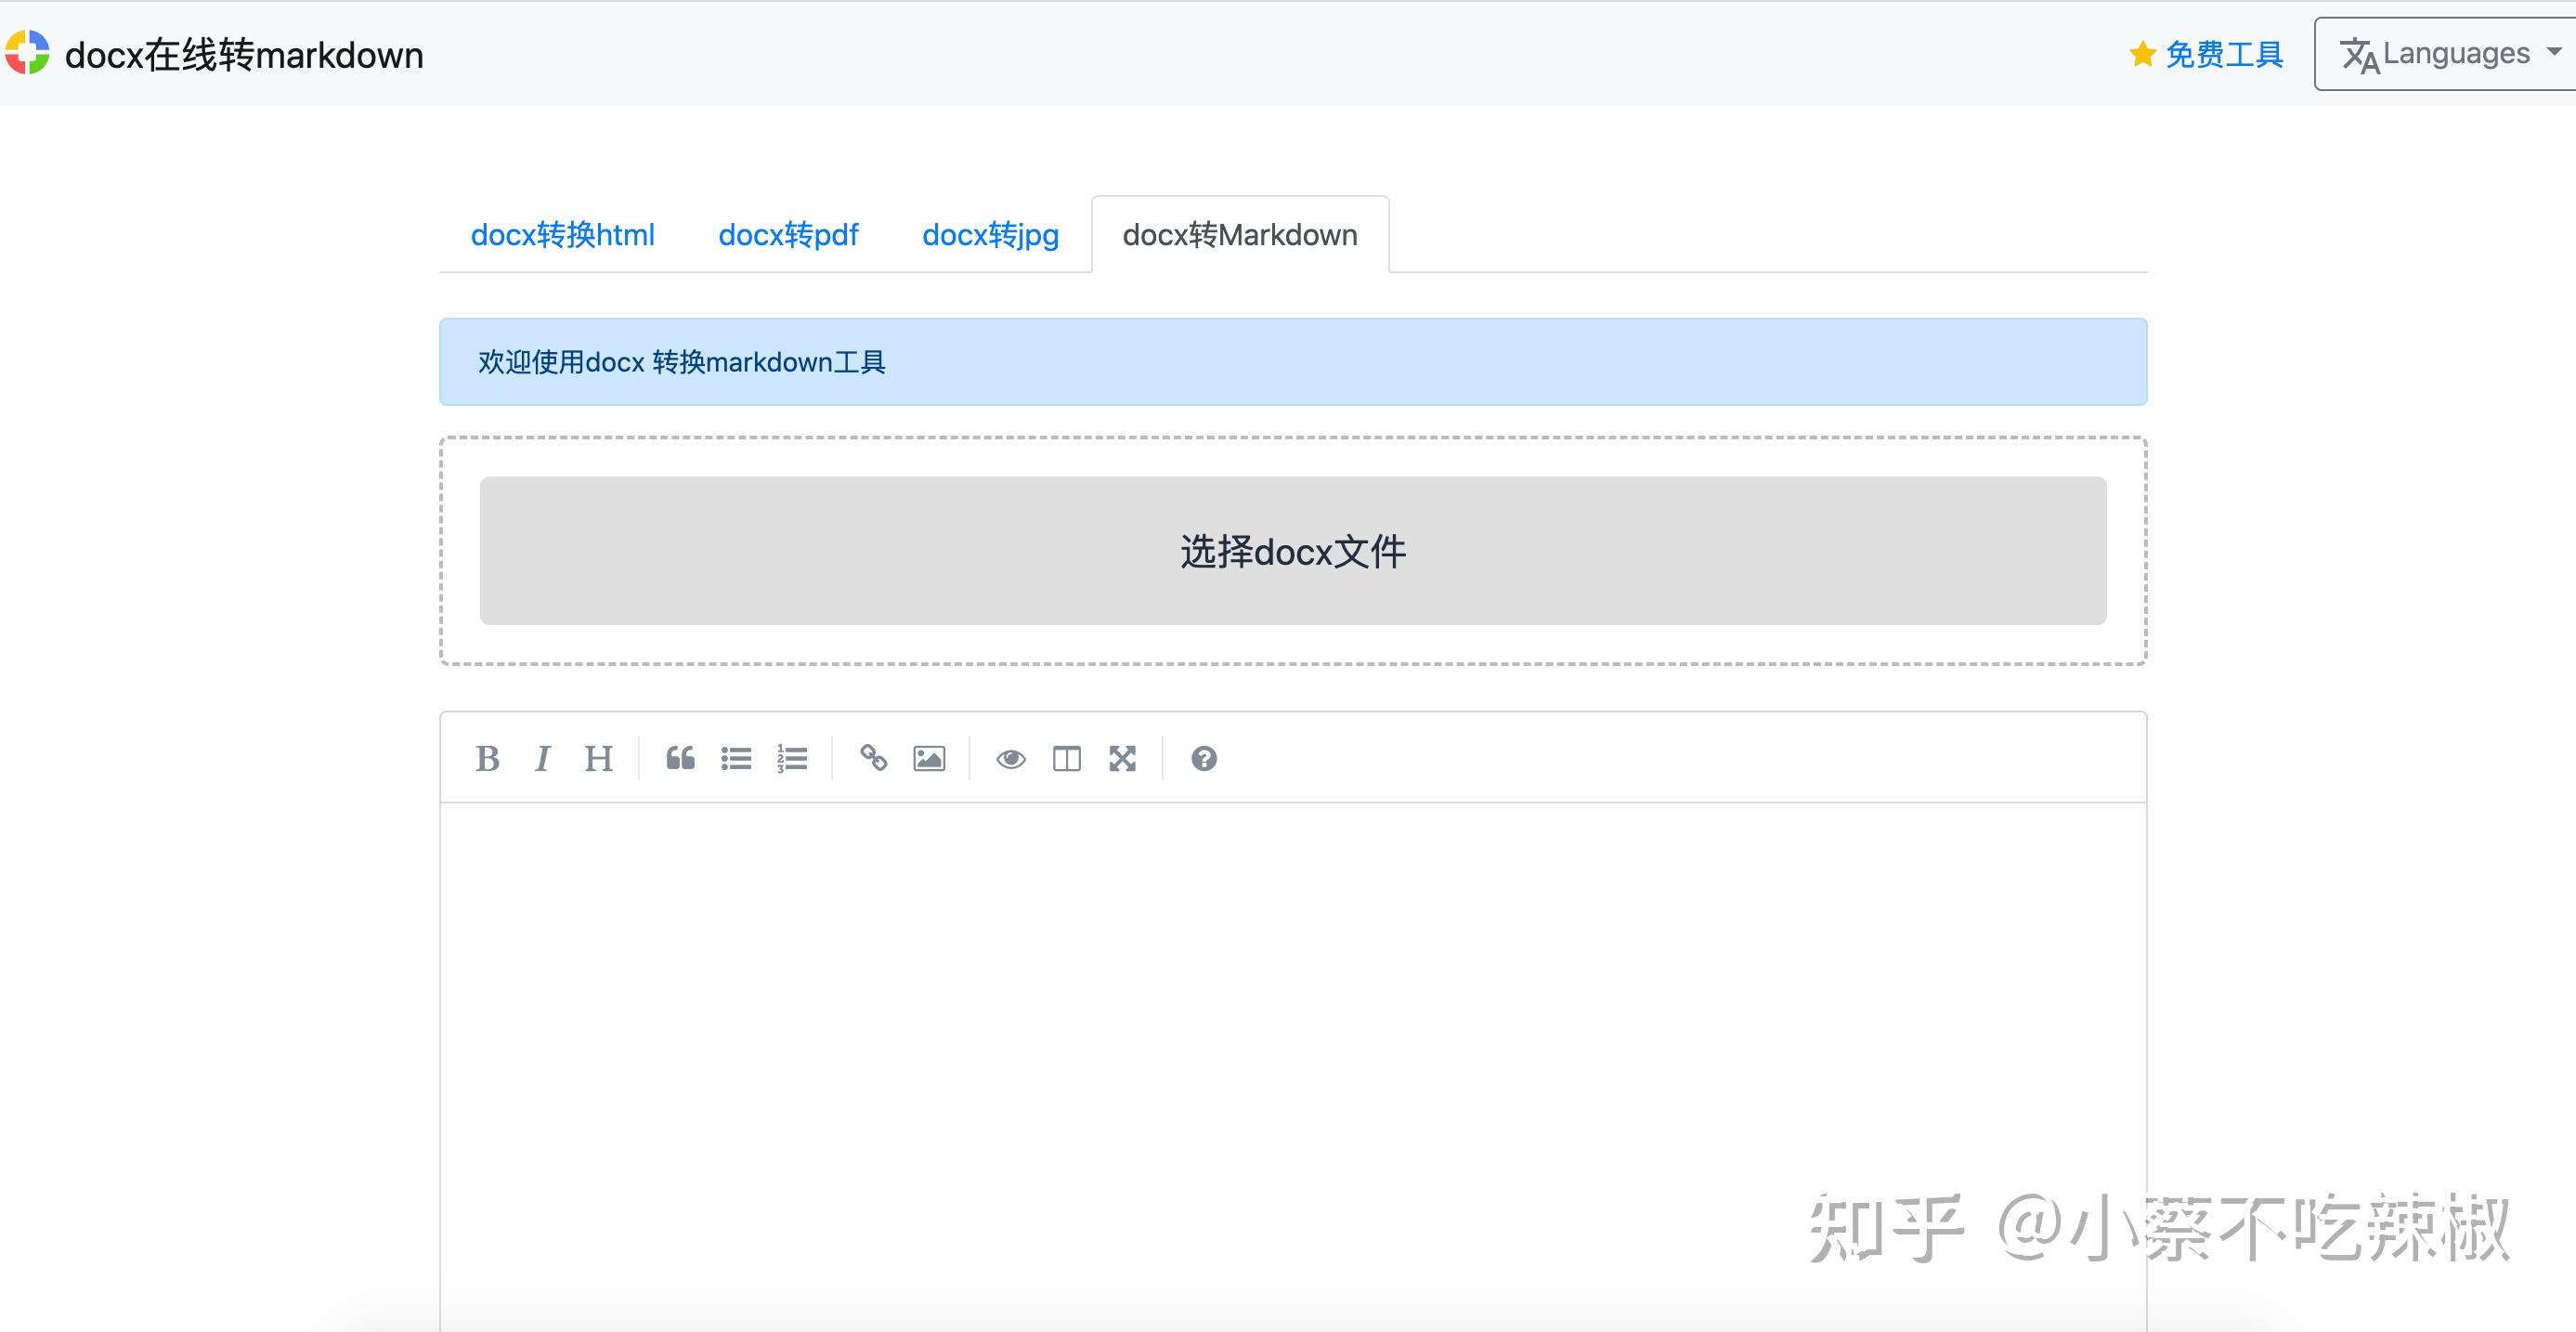Insert a blockquote with the quote icon
This screenshot has height=1332, width=2576.
[x=681, y=758]
